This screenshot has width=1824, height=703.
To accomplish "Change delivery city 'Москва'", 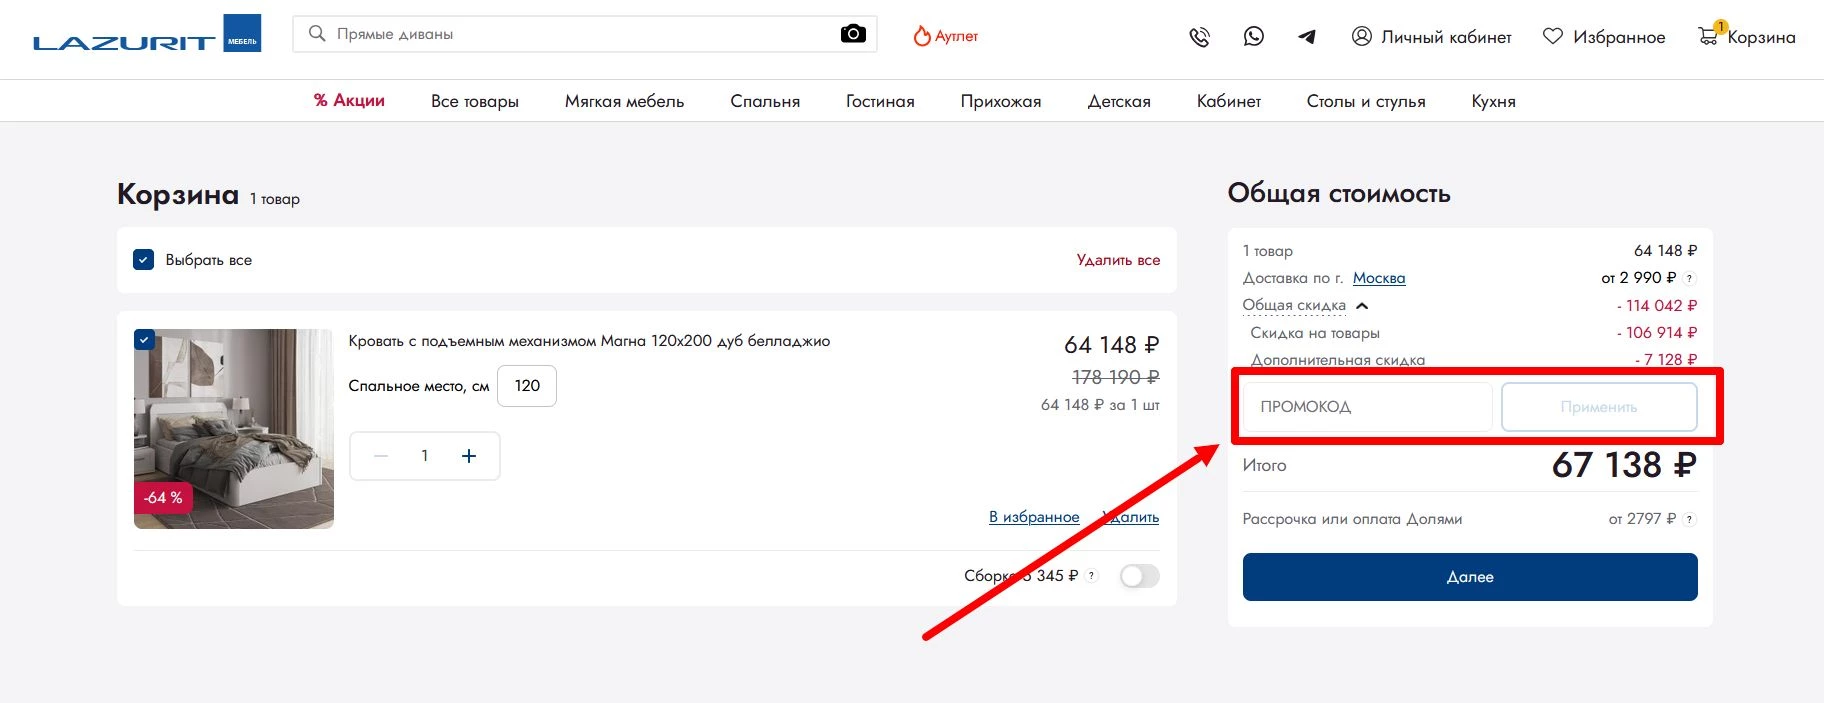I will click(1378, 278).
